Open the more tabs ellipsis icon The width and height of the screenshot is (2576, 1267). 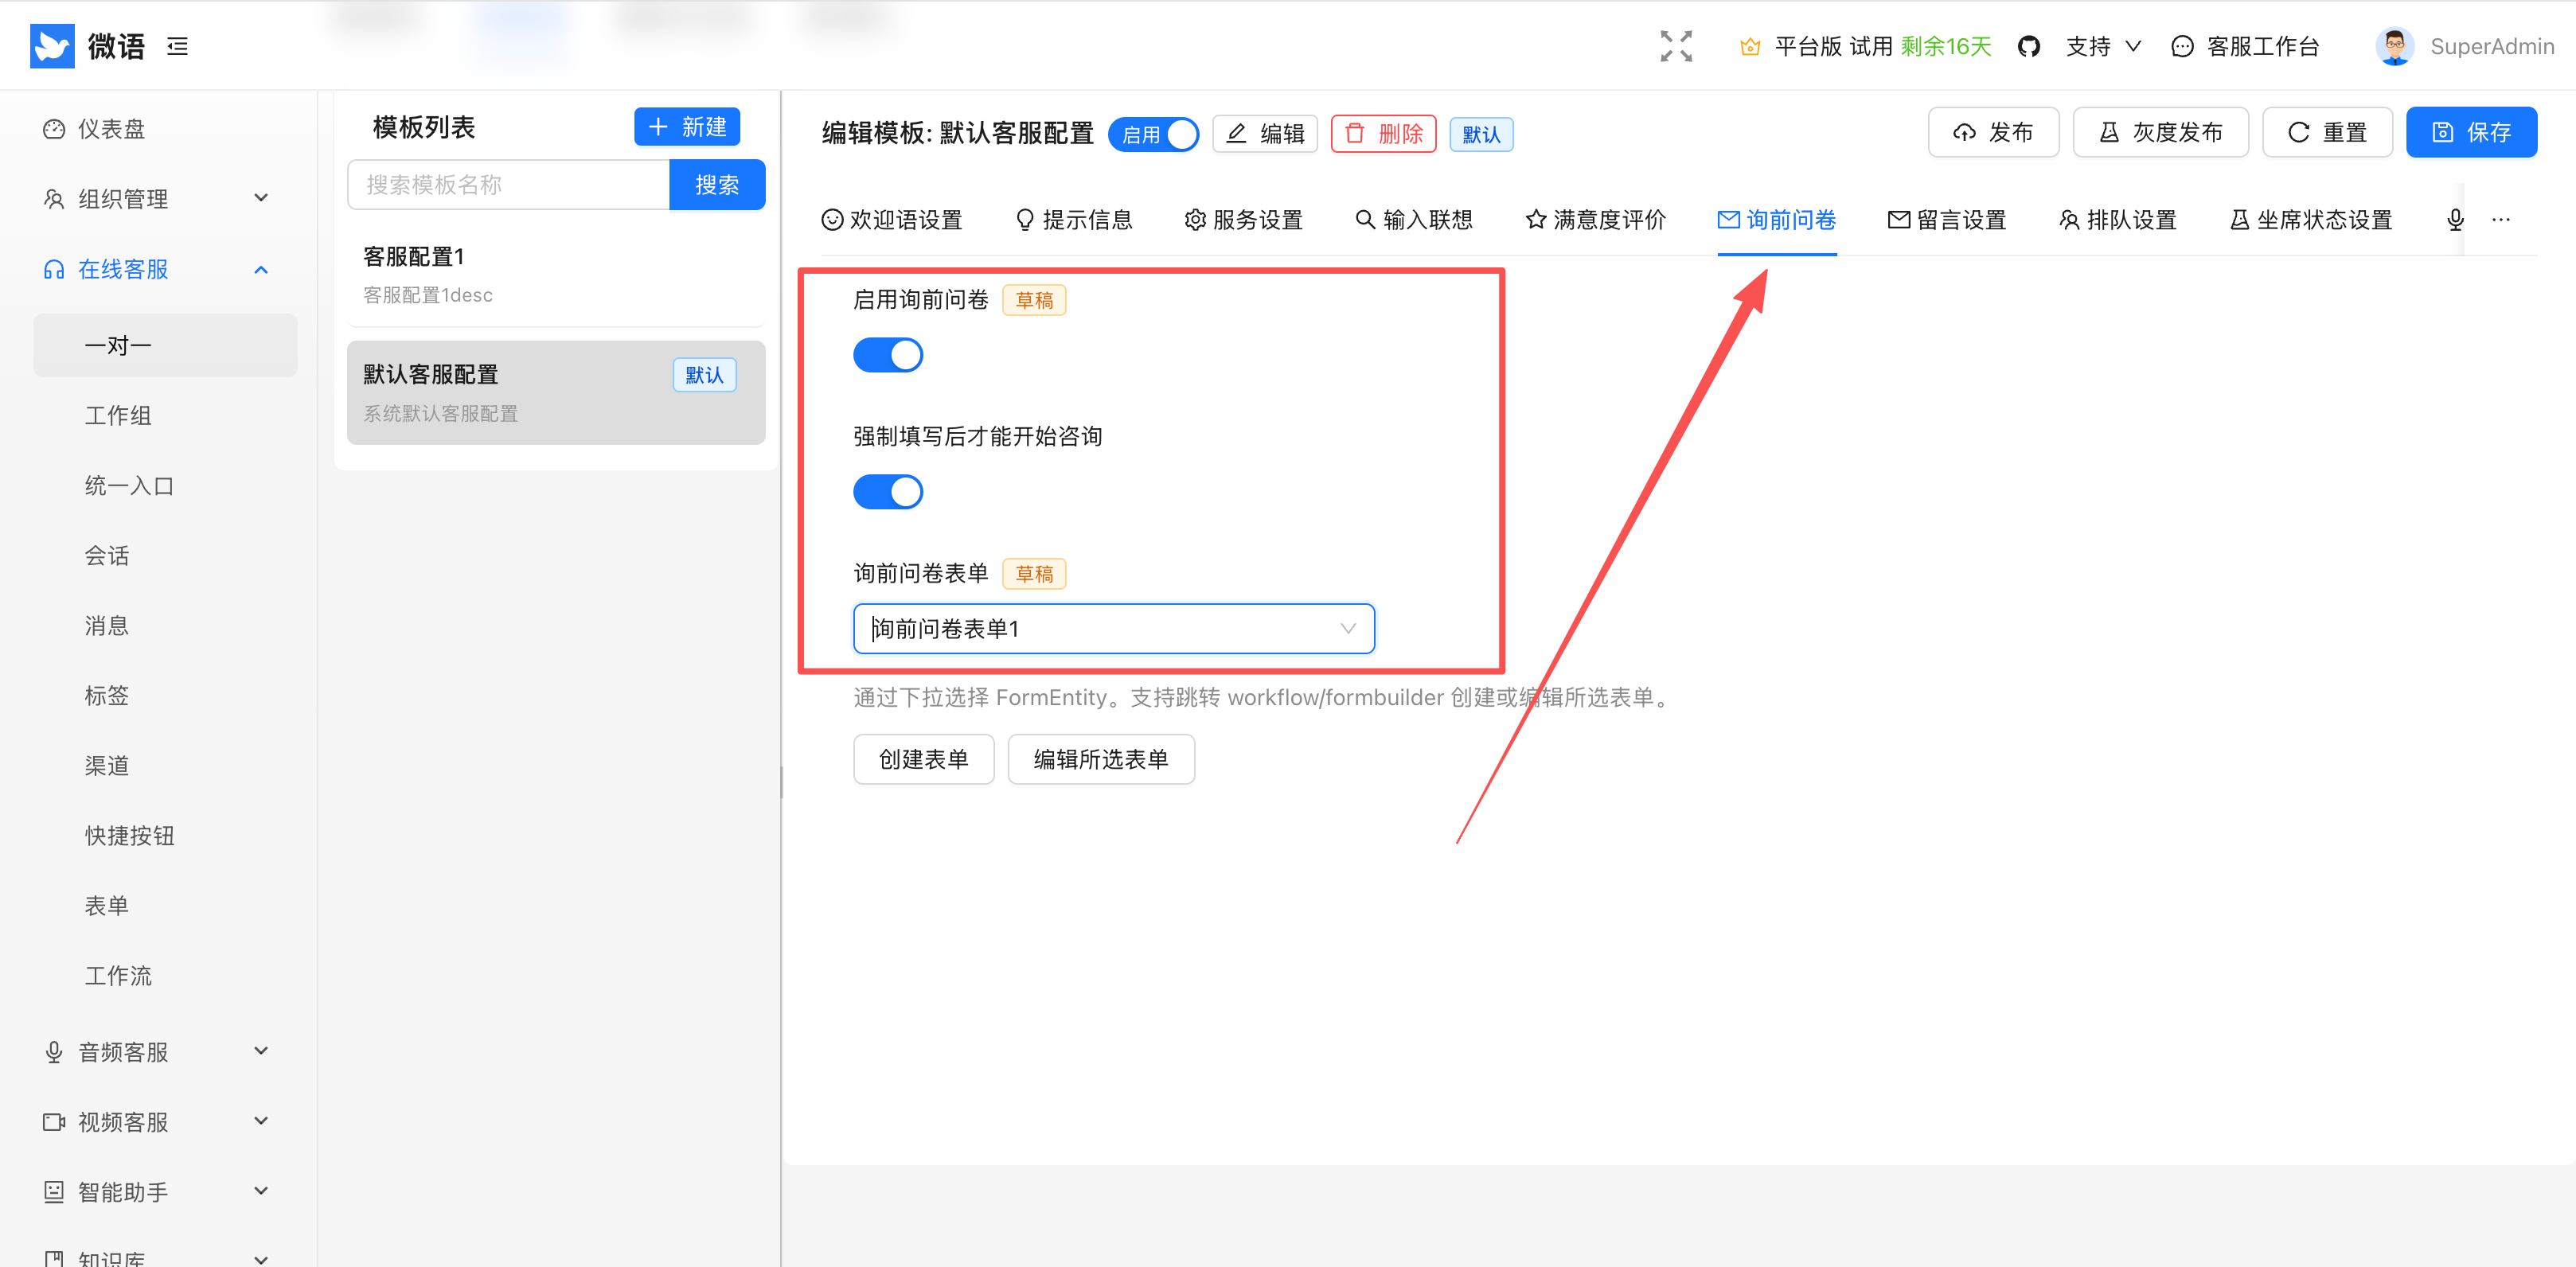(x=2500, y=220)
